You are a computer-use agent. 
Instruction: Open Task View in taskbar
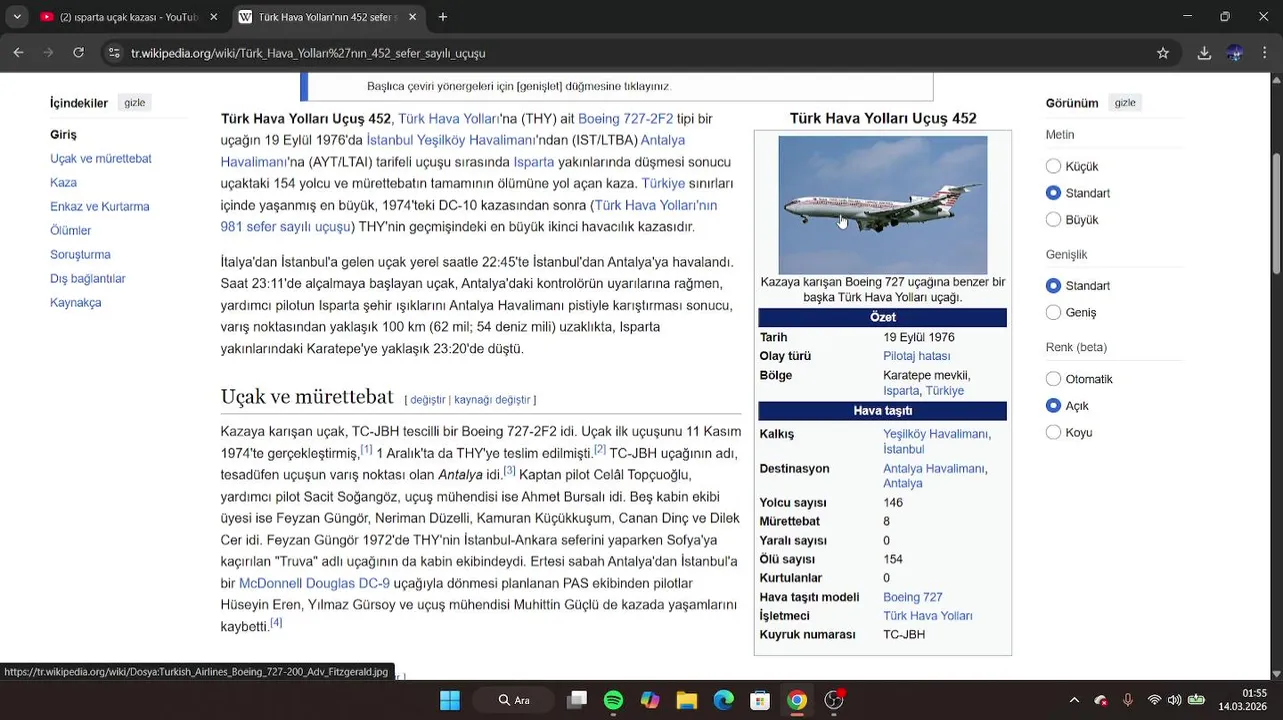pyautogui.click(x=577, y=700)
